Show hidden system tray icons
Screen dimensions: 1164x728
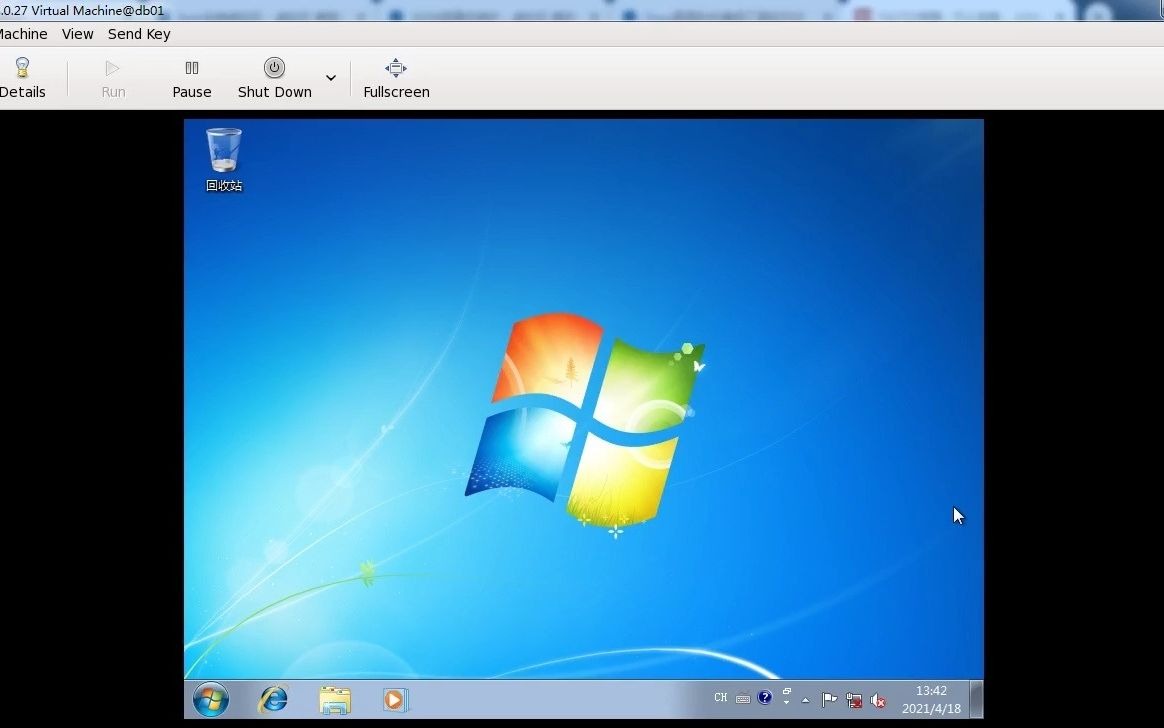(x=805, y=700)
